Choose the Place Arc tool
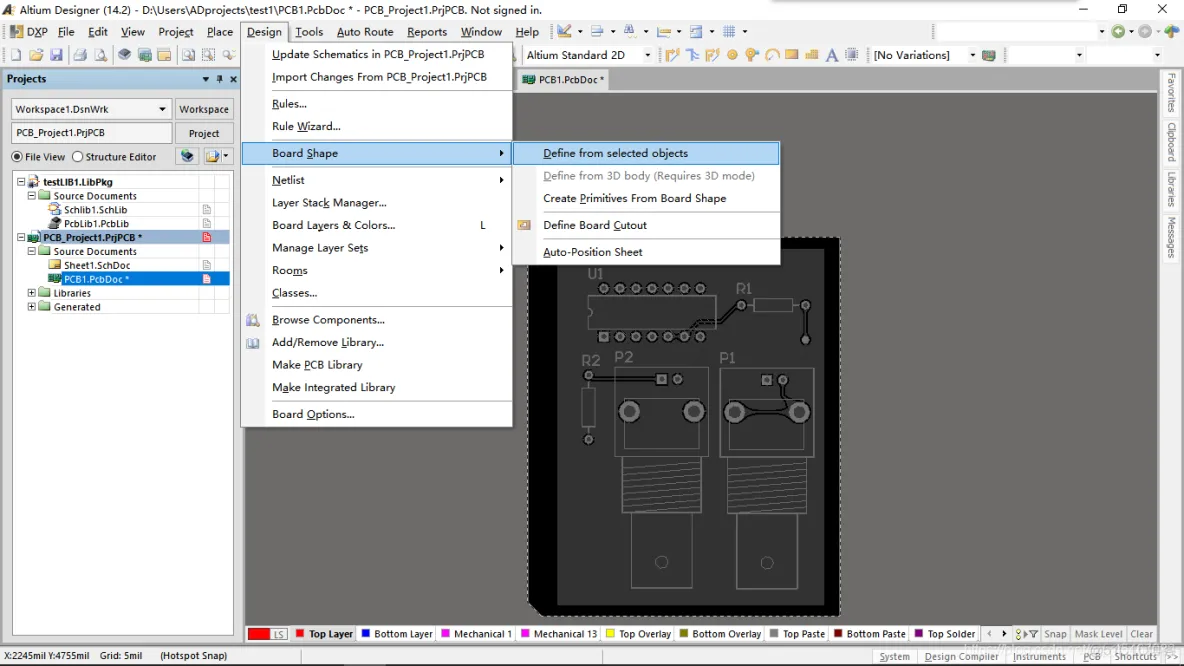The width and height of the screenshot is (1184, 666). [772, 55]
